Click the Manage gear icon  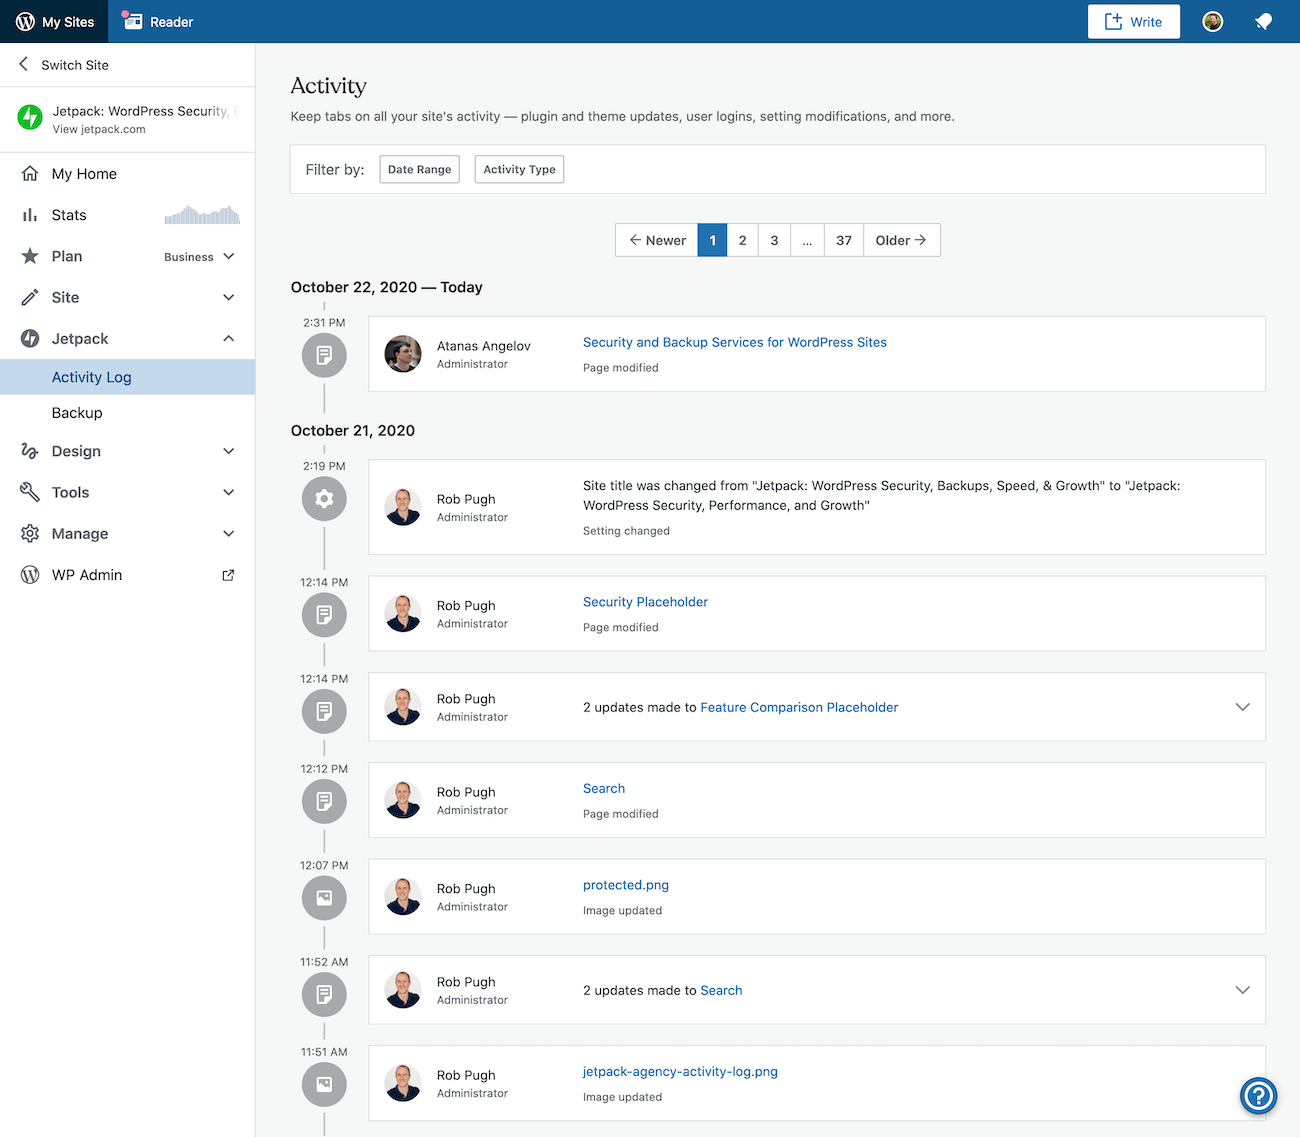point(30,533)
